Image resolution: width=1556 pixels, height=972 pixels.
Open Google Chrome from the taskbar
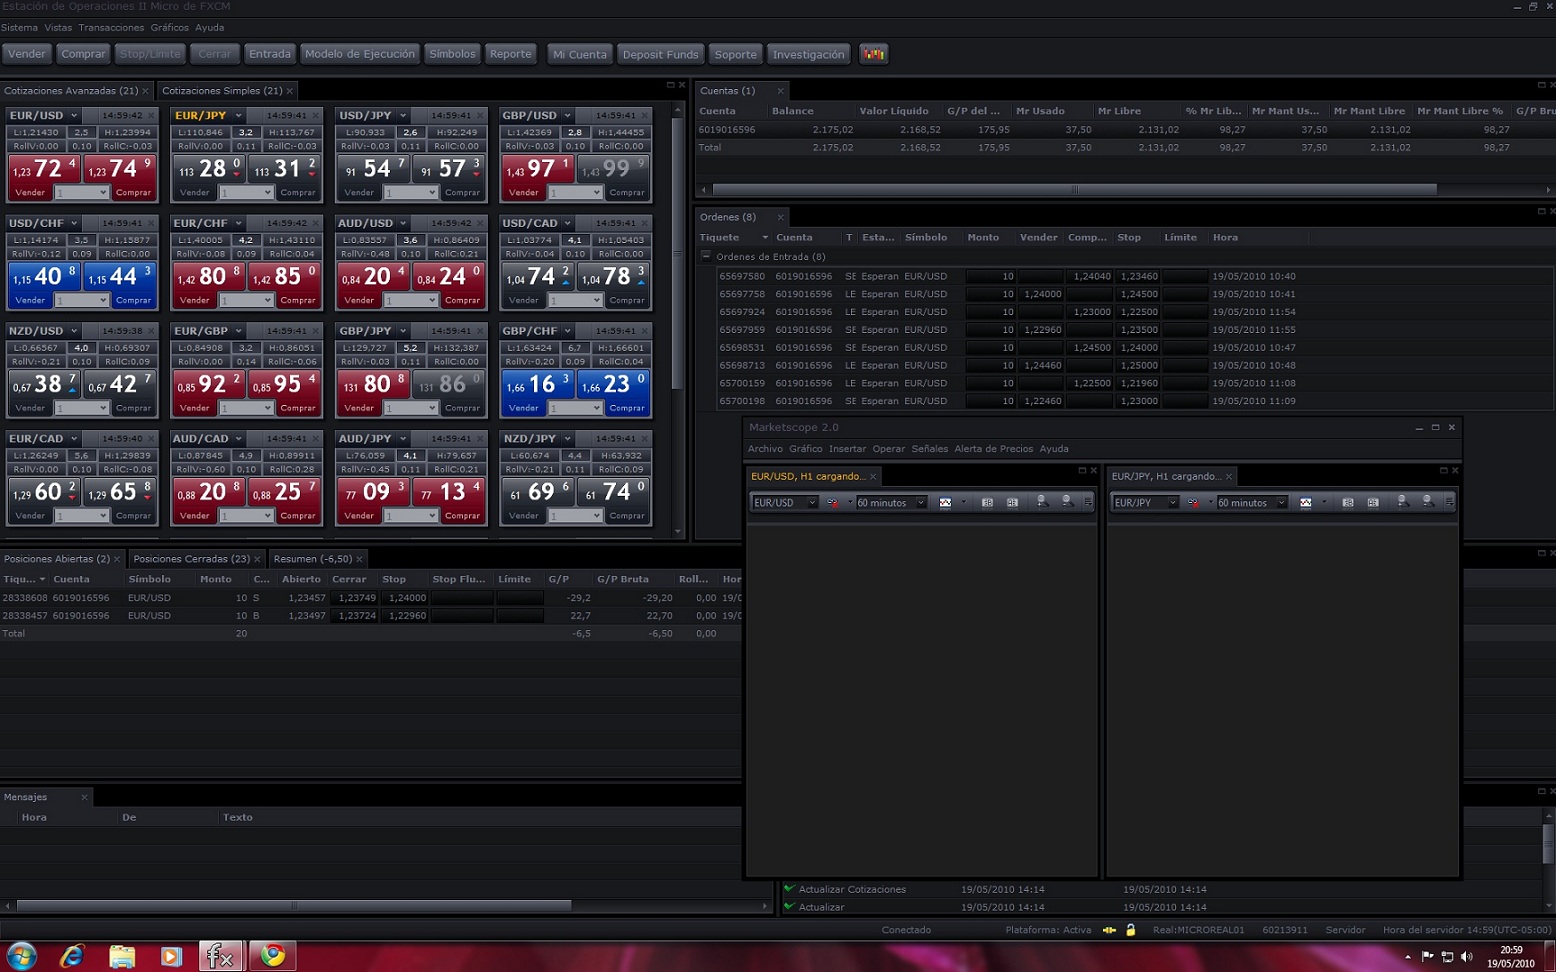272,956
